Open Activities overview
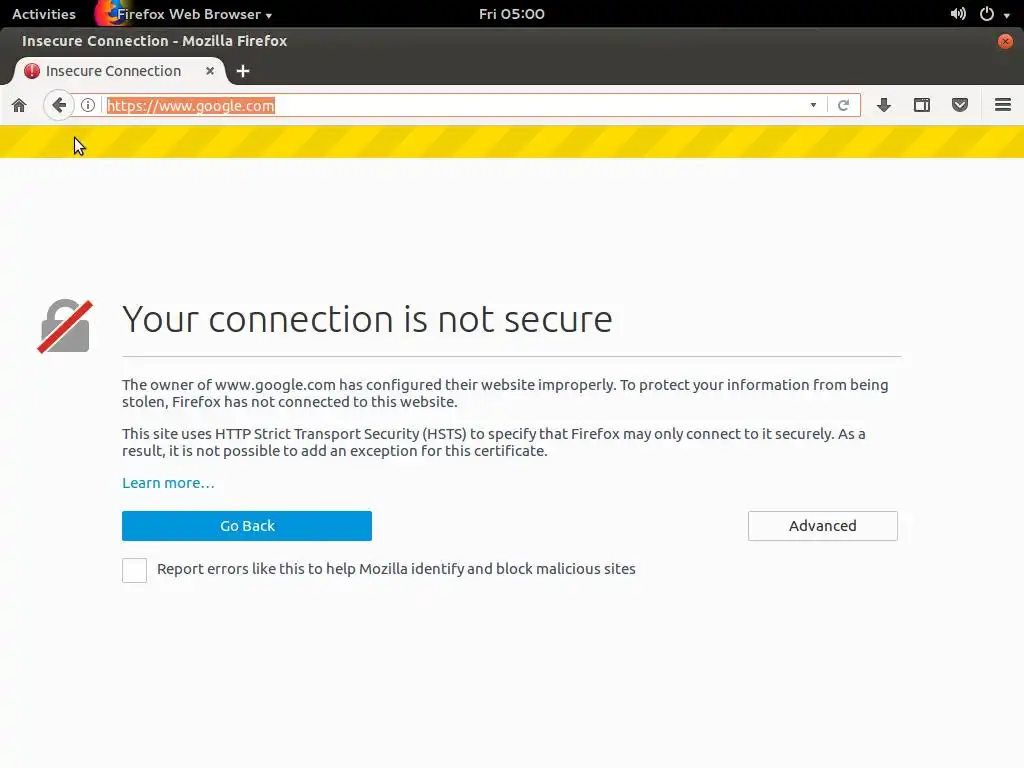 click(x=44, y=14)
